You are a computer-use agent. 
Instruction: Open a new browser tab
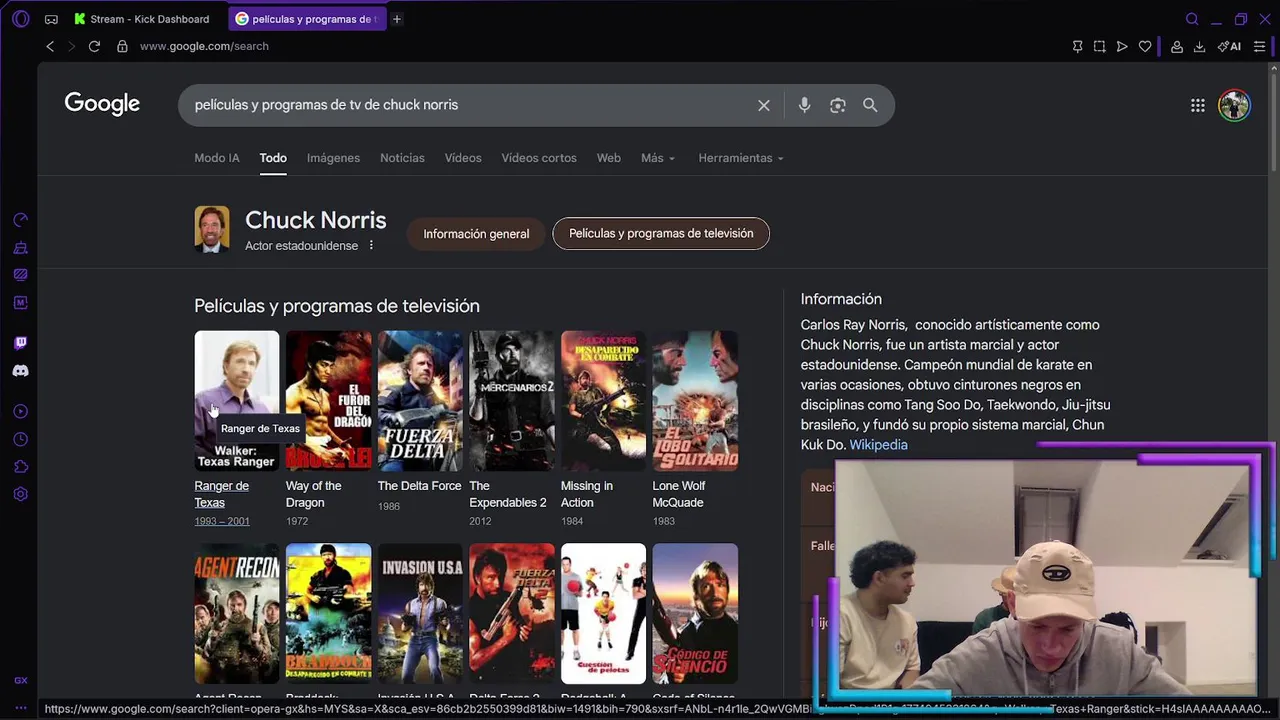pos(397,19)
